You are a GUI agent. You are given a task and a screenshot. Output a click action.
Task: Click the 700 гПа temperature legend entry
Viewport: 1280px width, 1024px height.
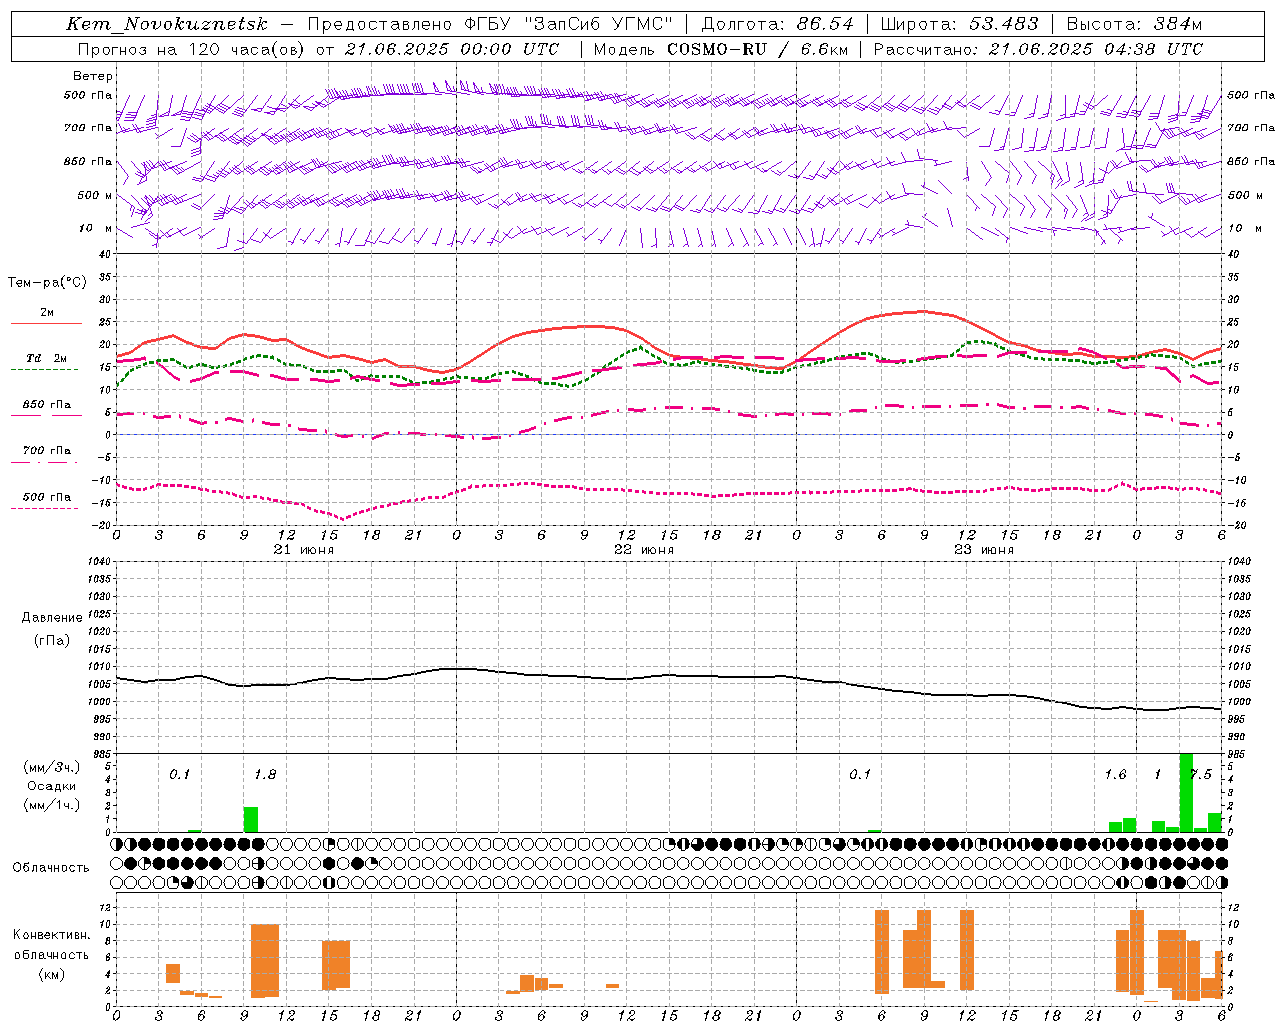[46, 453]
